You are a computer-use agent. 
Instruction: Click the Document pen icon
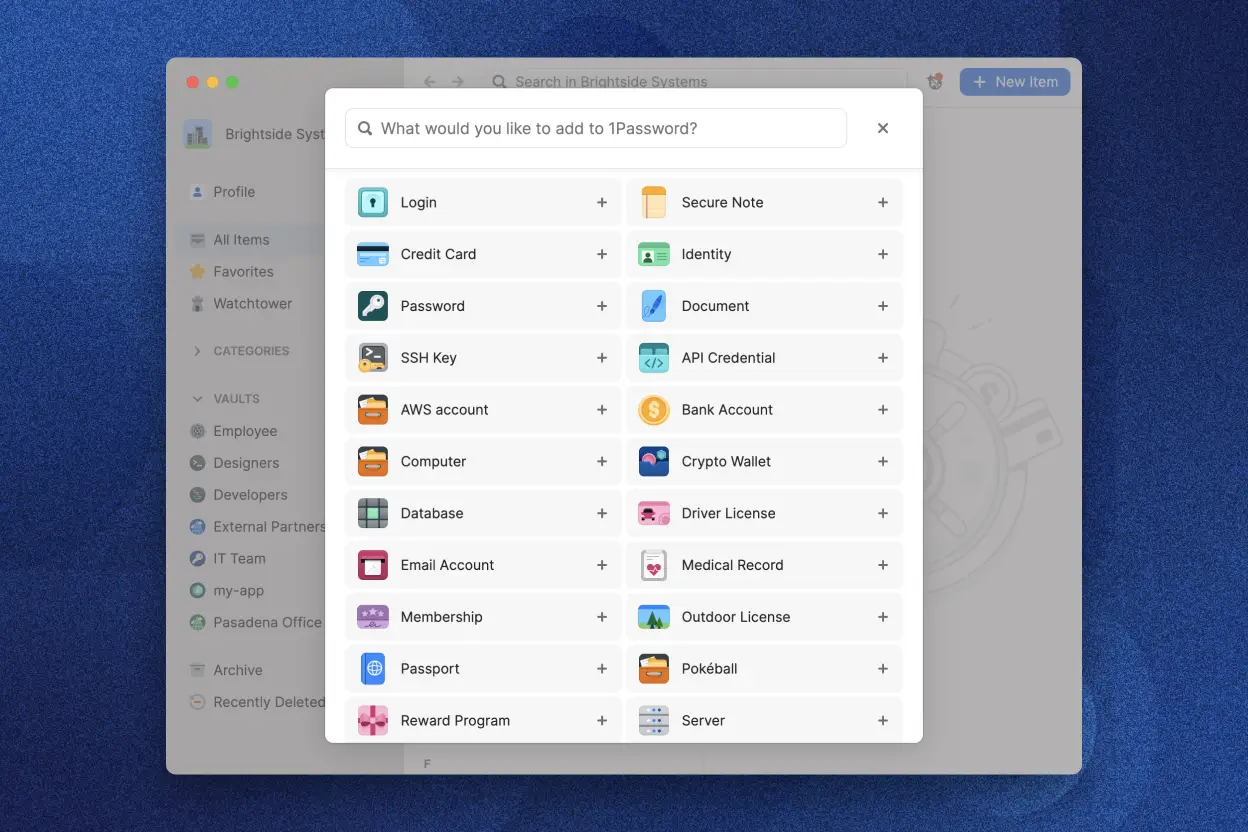(654, 306)
